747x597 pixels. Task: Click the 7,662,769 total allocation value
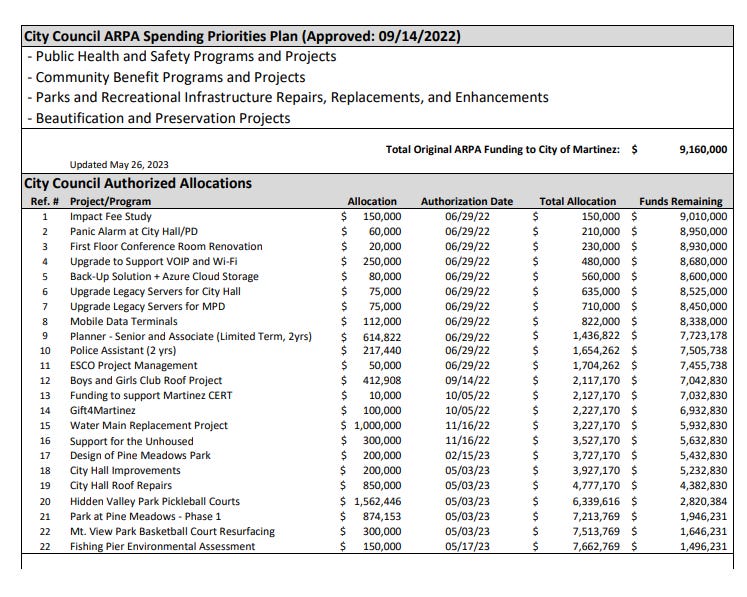[x=596, y=546]
